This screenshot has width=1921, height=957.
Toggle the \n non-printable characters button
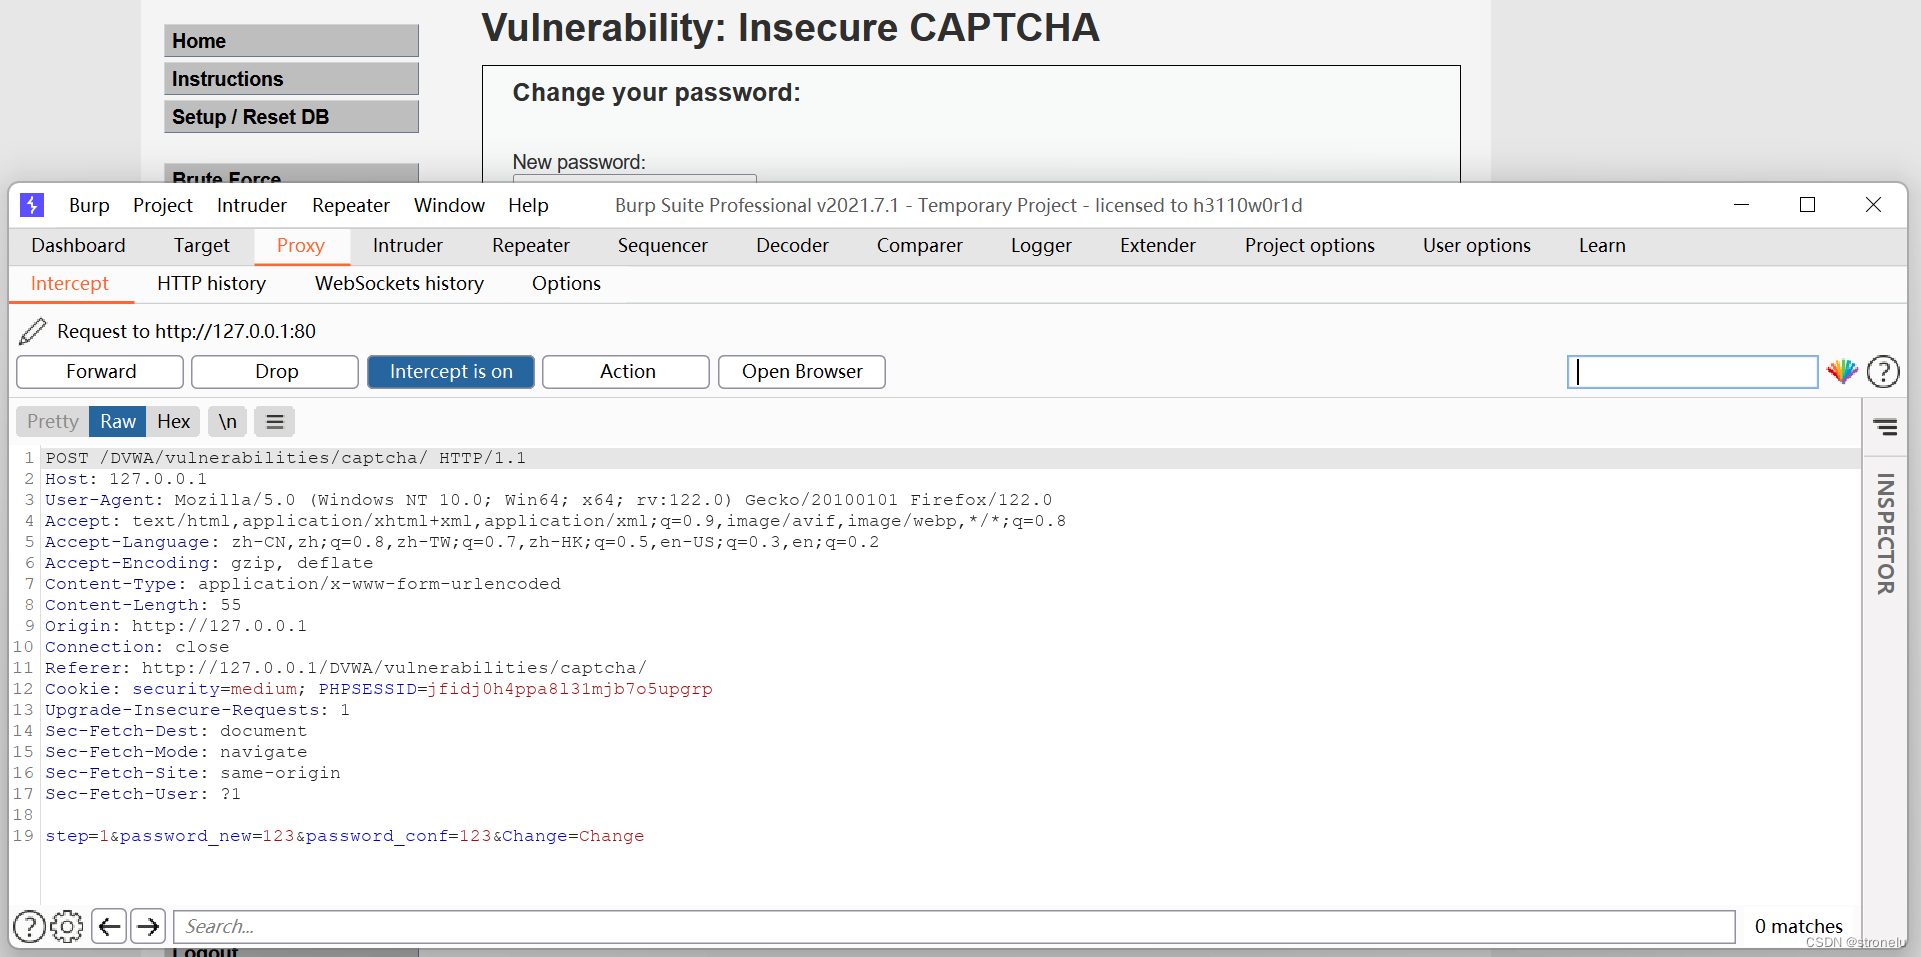click(x=228, y=422)
